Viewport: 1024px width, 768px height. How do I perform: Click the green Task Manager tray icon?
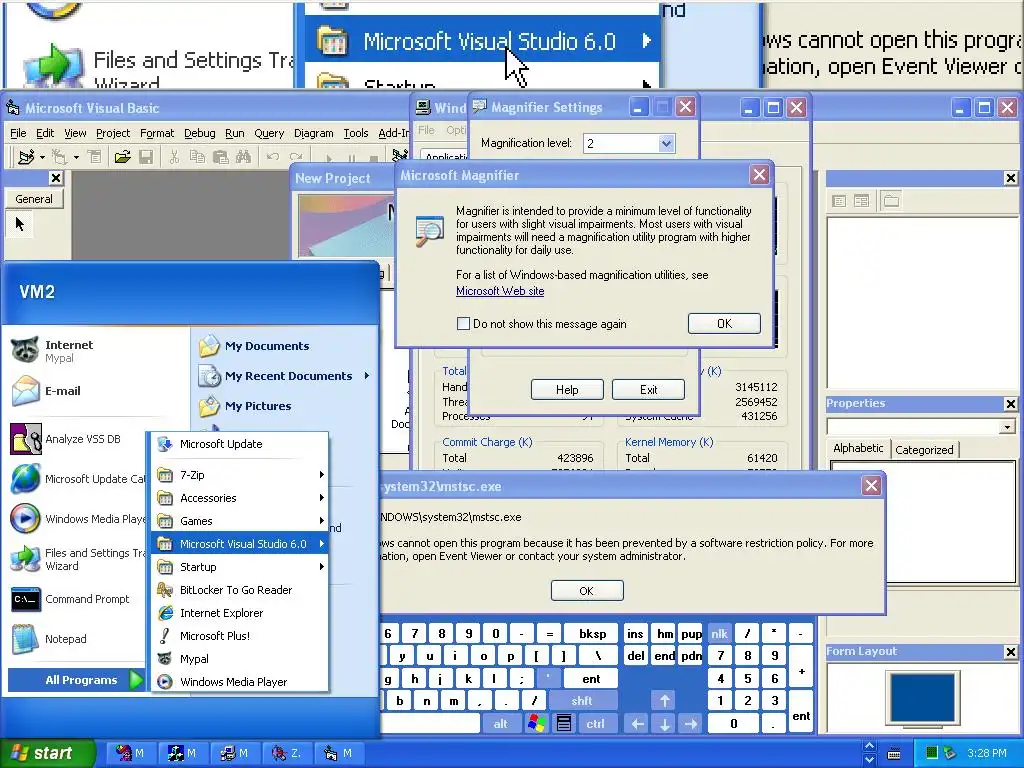pyautogui.click(x=932, y=753)
